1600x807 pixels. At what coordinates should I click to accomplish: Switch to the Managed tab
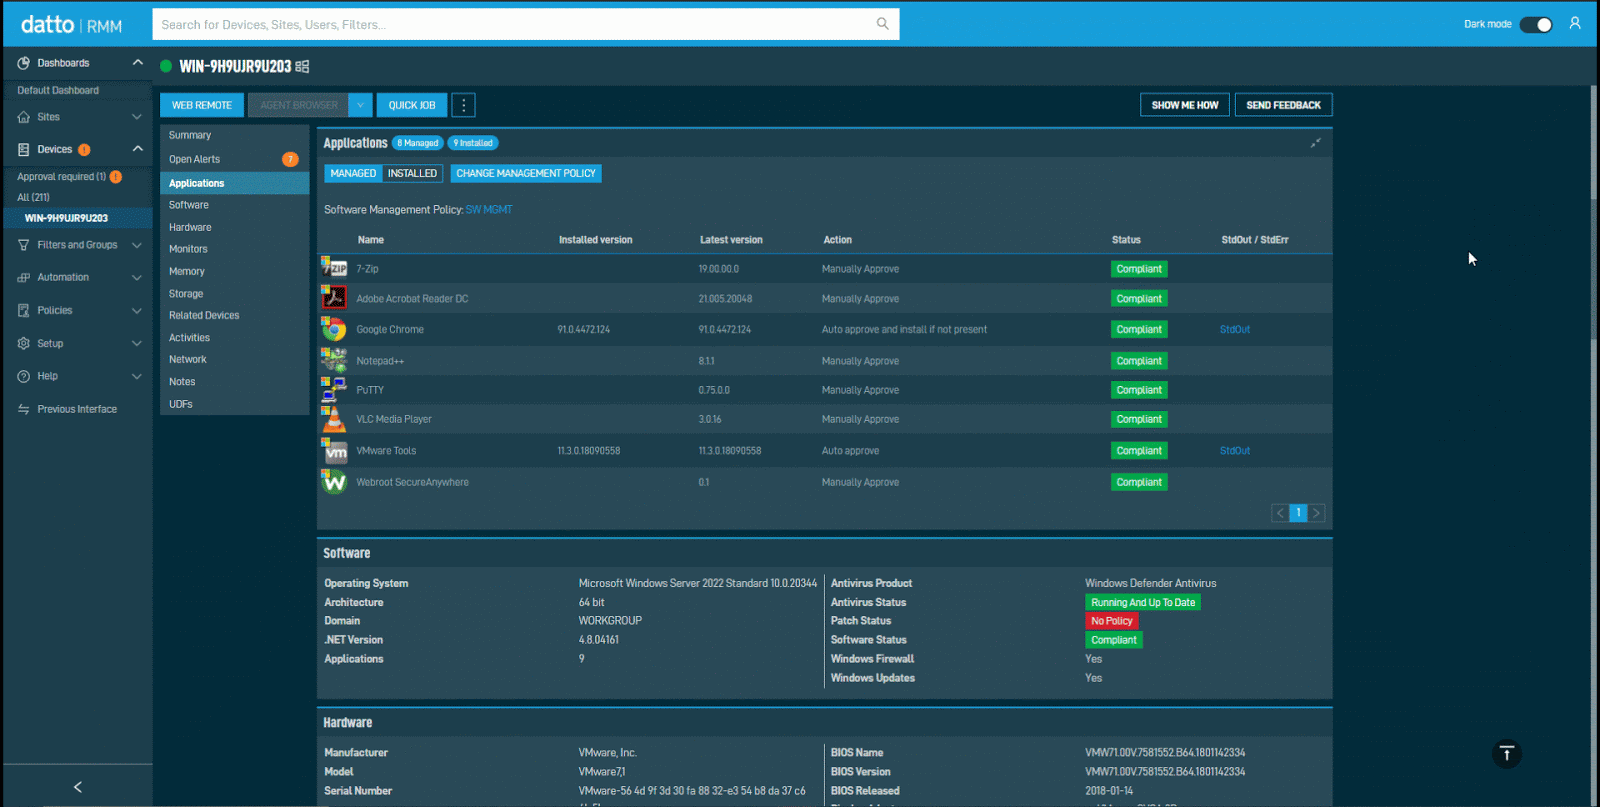click(353, 173)
